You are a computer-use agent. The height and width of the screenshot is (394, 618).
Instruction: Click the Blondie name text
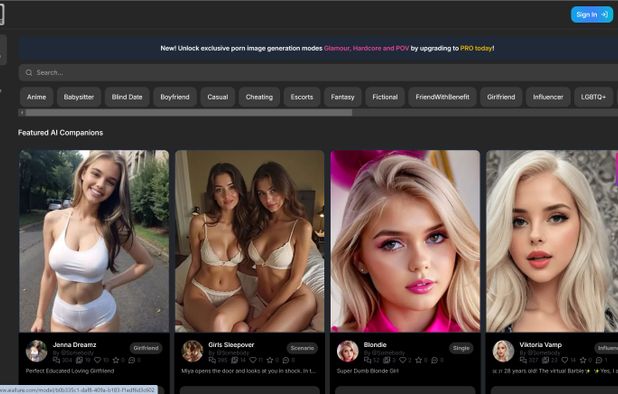coord(375,345)
